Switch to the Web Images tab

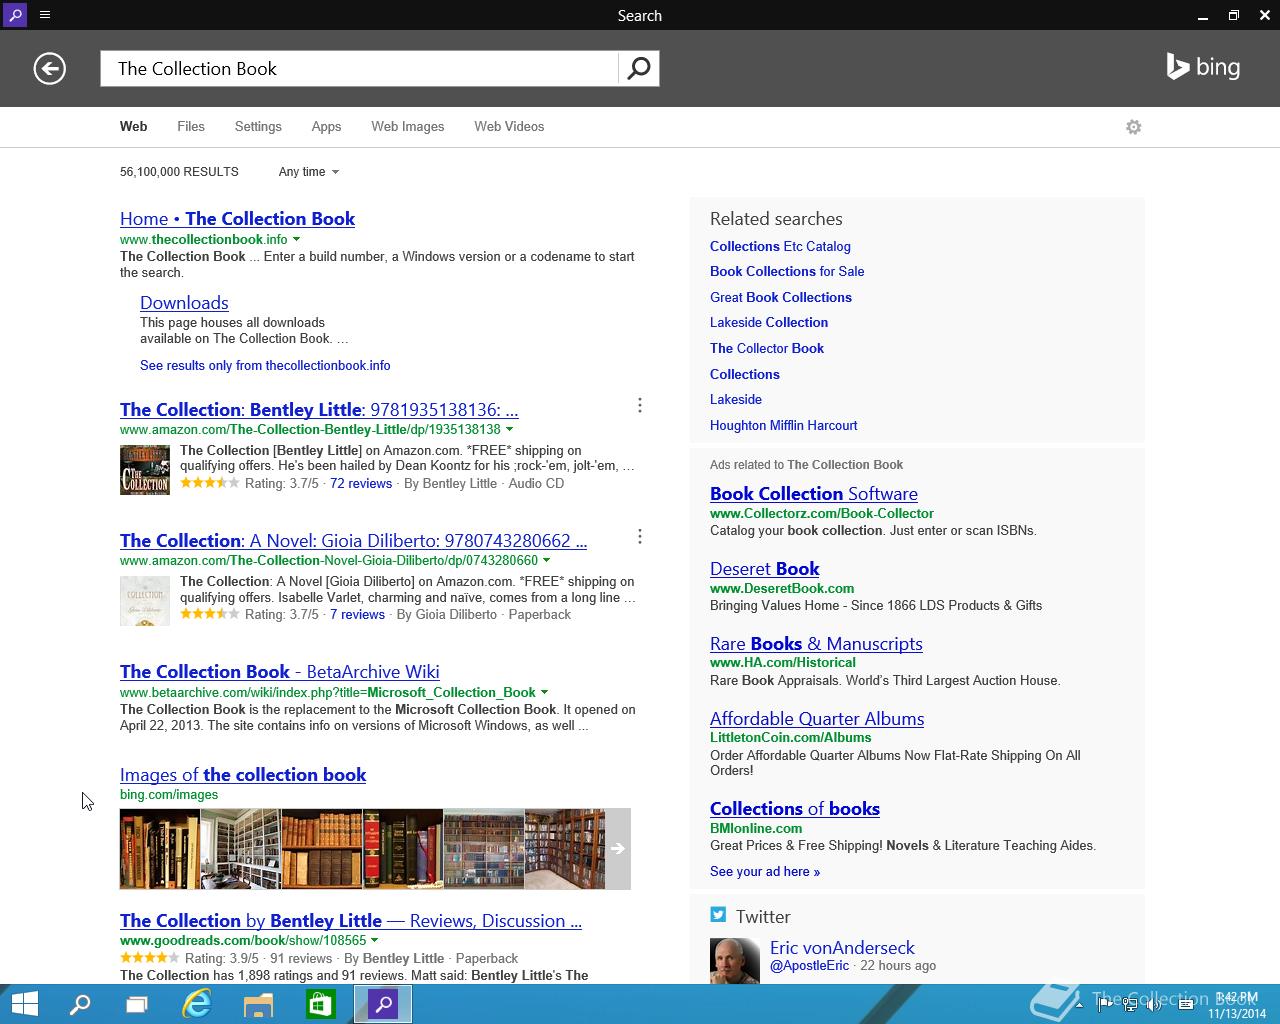click(407, 126)
